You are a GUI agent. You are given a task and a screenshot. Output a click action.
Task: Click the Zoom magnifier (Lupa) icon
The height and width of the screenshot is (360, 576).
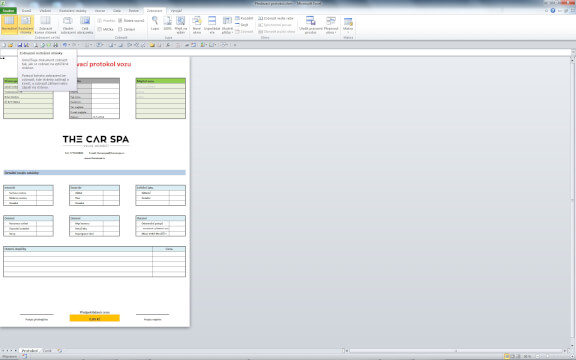tap(155, 23)
